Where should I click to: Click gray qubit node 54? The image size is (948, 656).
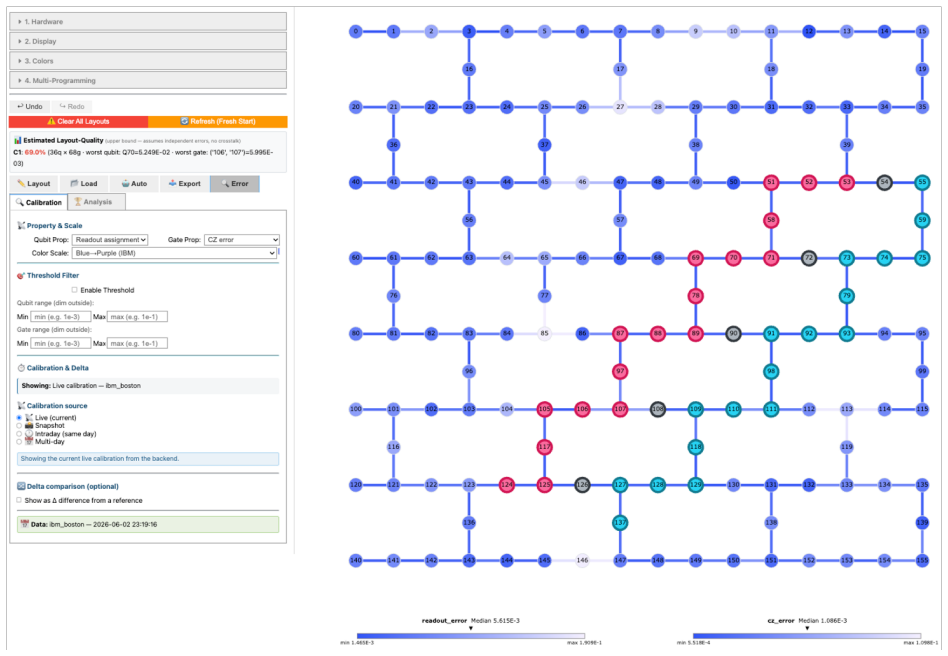[x=885, y=183]
